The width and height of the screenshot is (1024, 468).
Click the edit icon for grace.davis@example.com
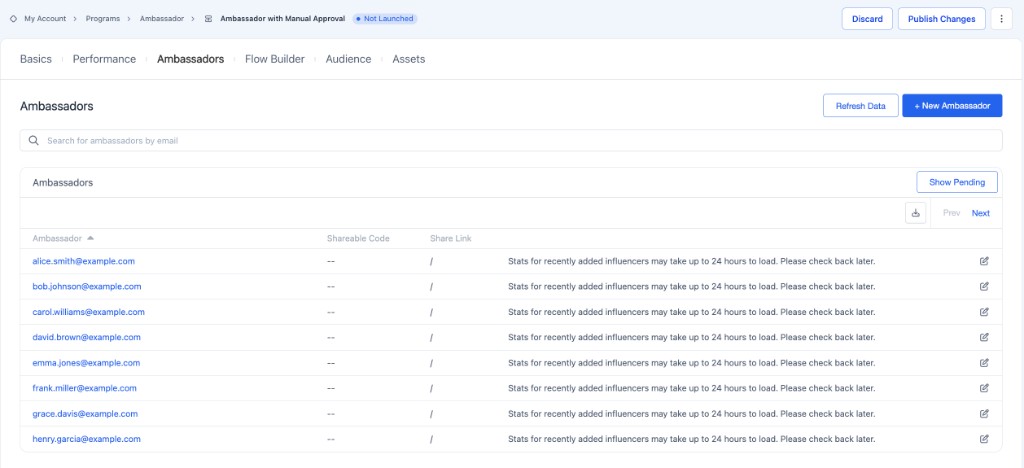tap(984, 414)
